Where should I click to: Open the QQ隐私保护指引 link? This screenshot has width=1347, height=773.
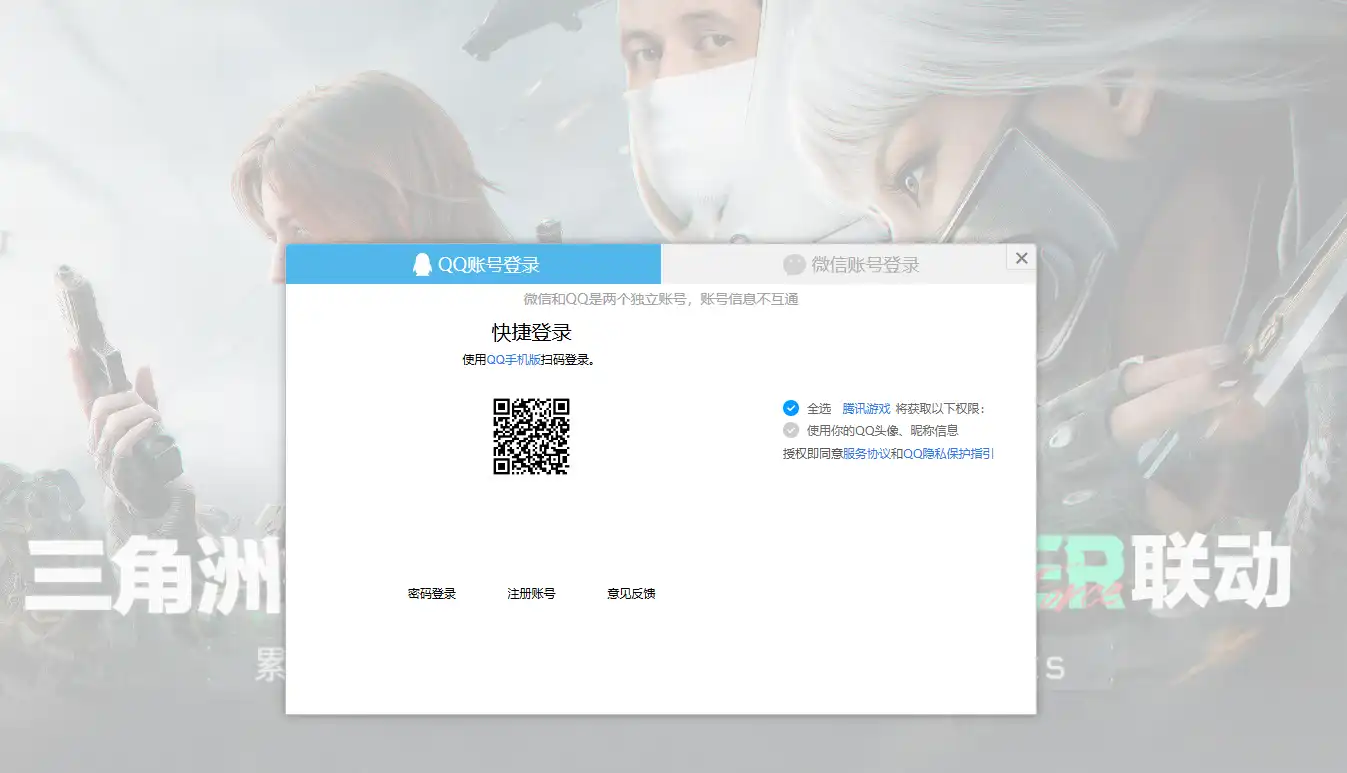point(948,453)
